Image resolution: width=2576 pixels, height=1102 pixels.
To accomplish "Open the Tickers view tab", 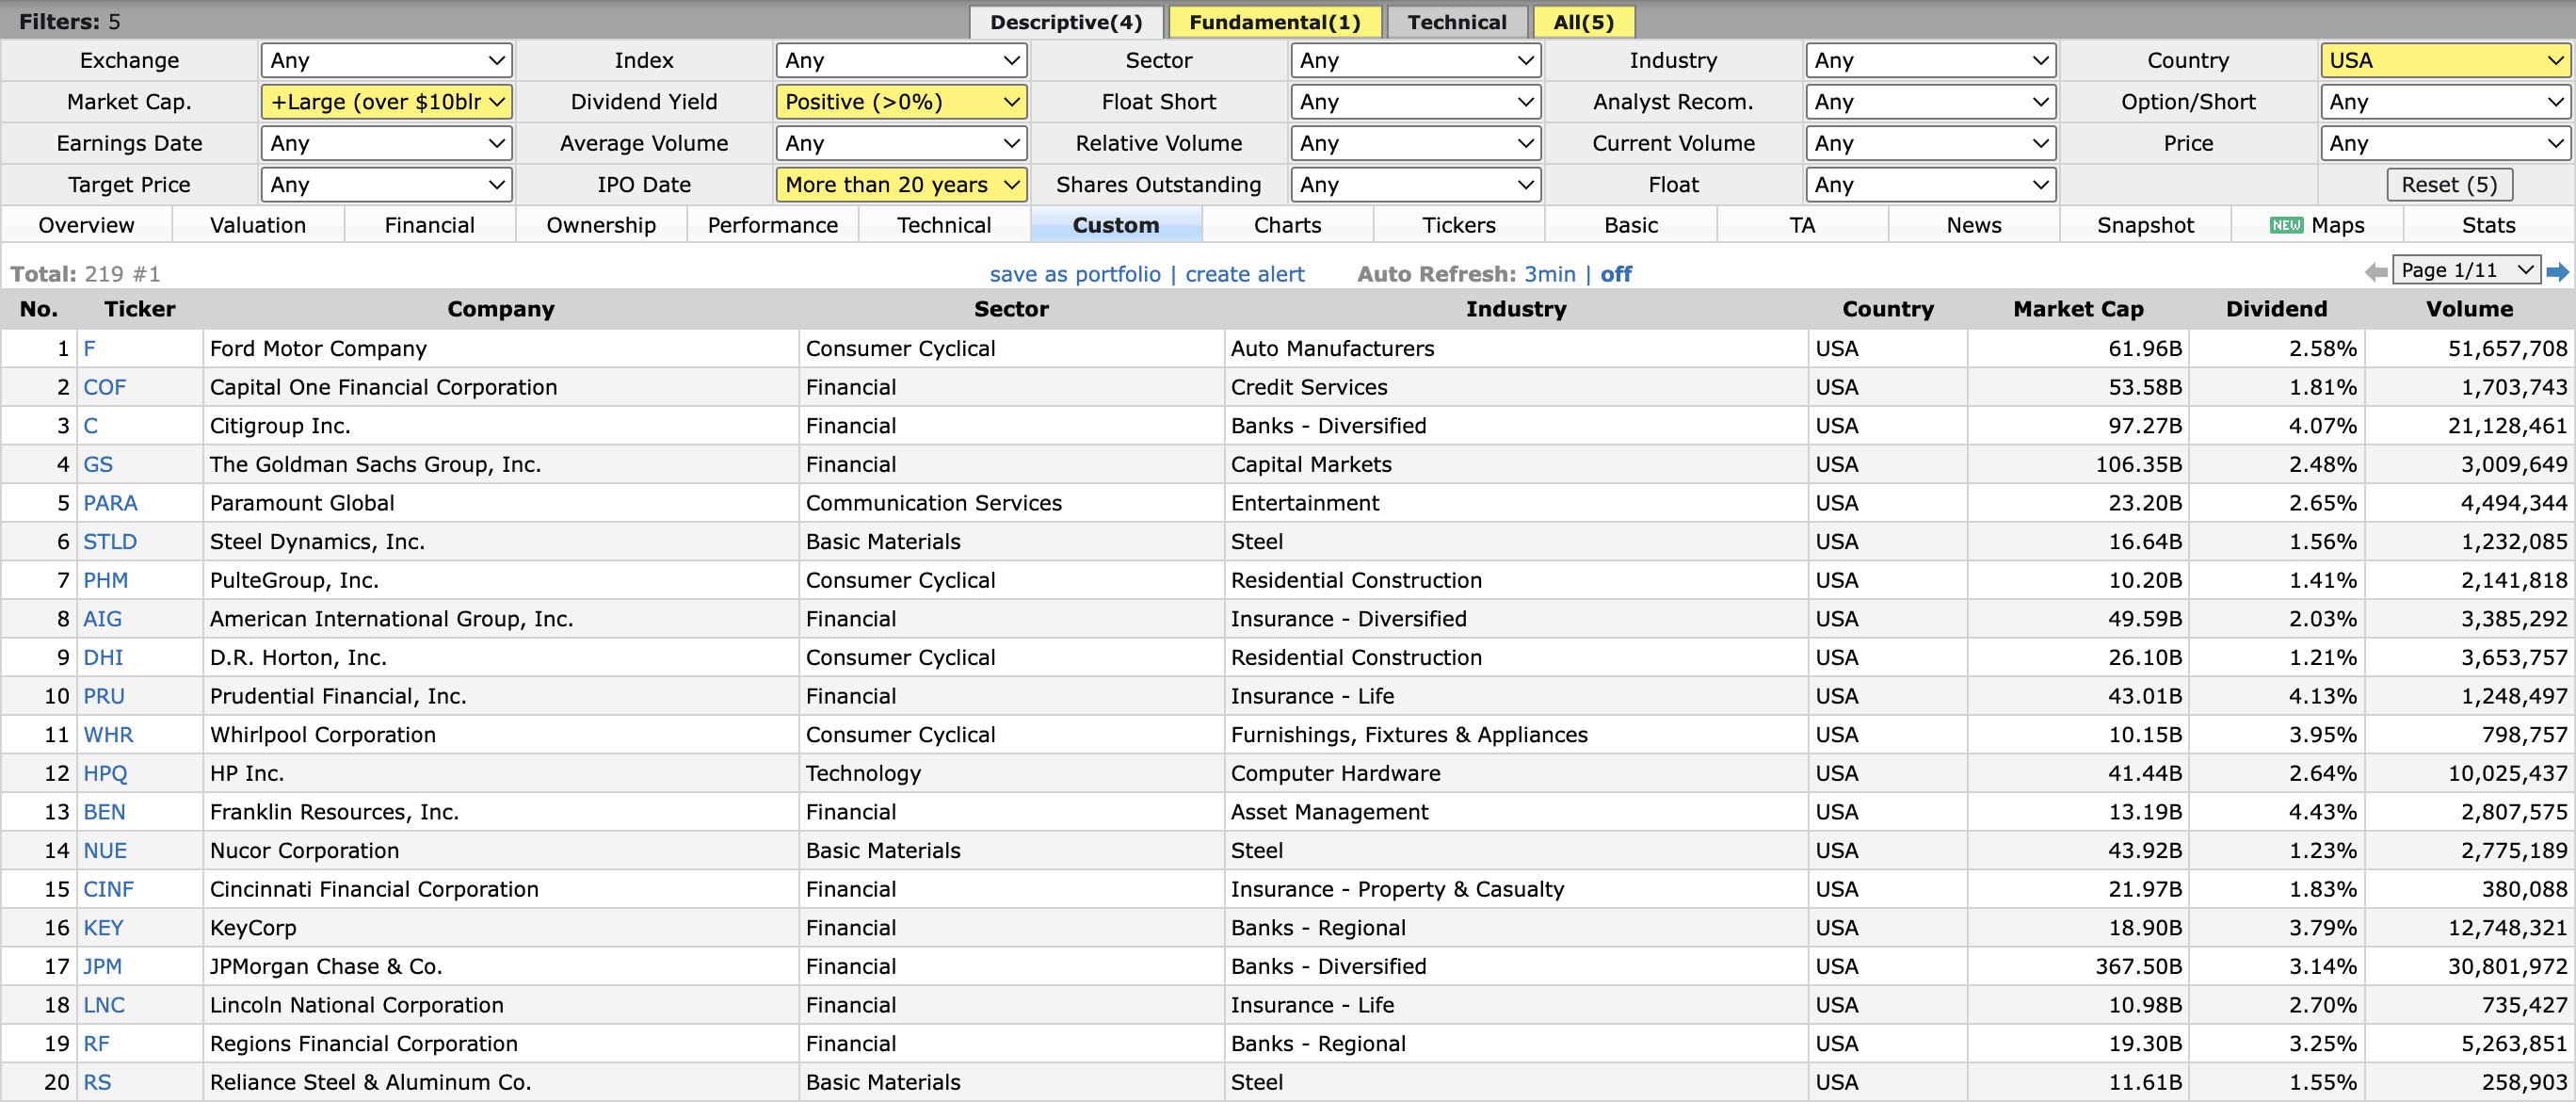I will click(x=1459, y=225).
